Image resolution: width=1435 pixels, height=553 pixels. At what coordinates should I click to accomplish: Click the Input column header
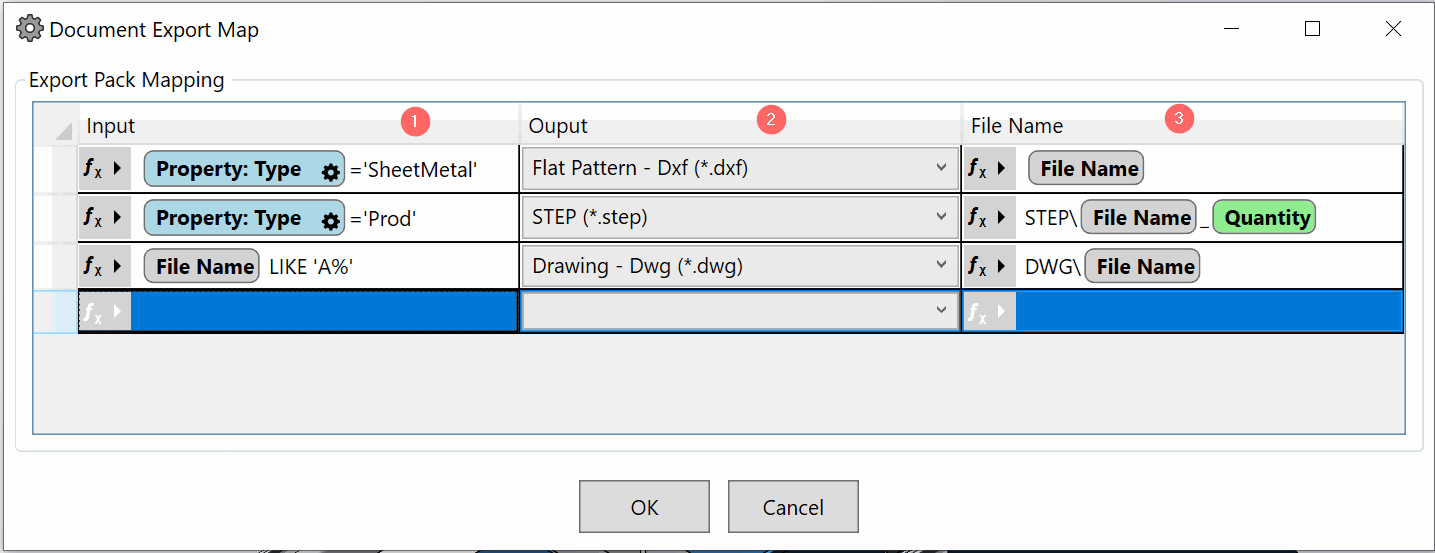(x=111, y=126)
